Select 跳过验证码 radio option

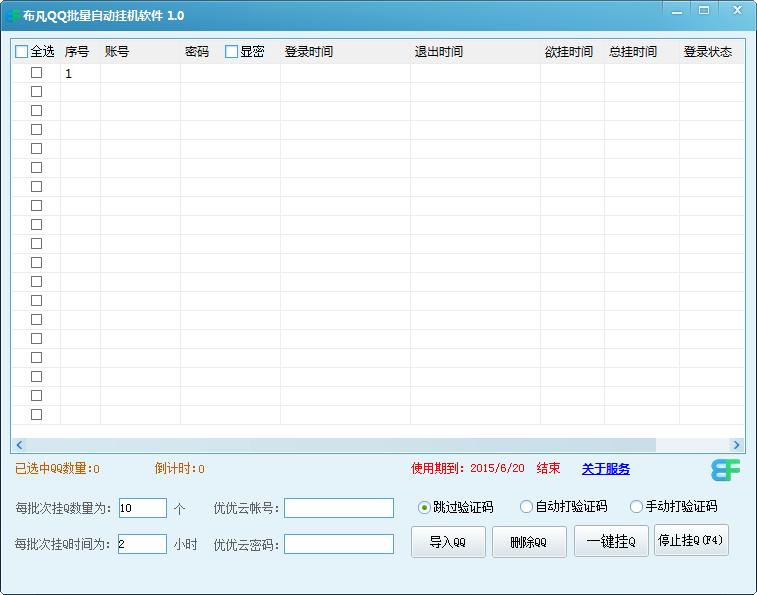tap(424, 507)
